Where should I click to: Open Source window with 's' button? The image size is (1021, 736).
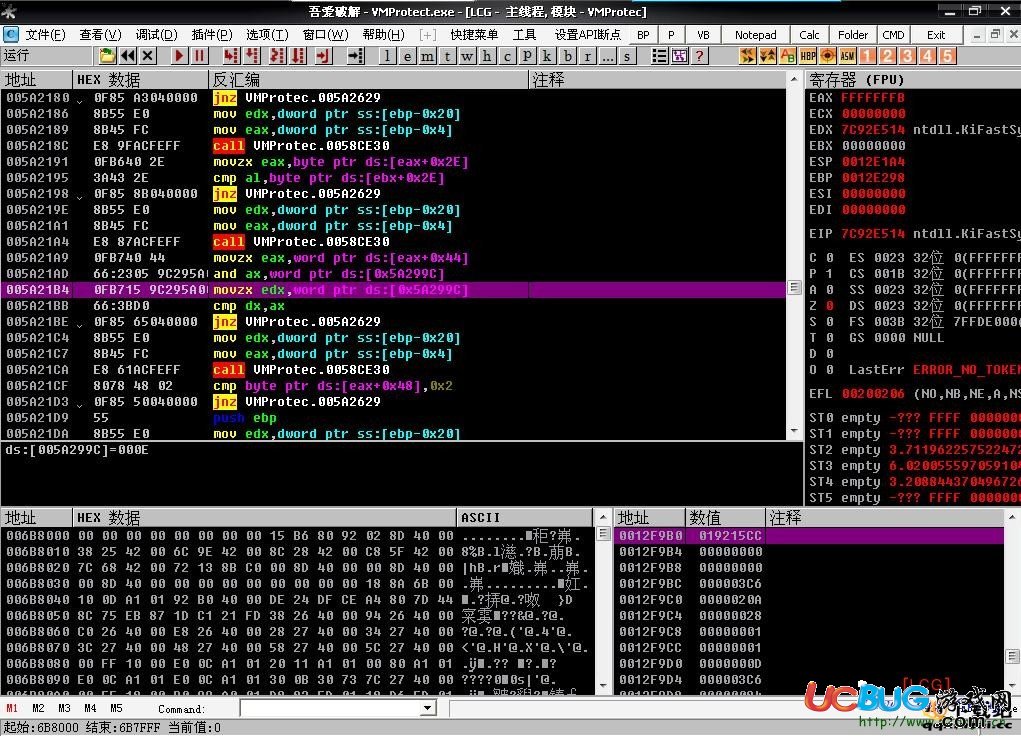[x=627, y=56]
